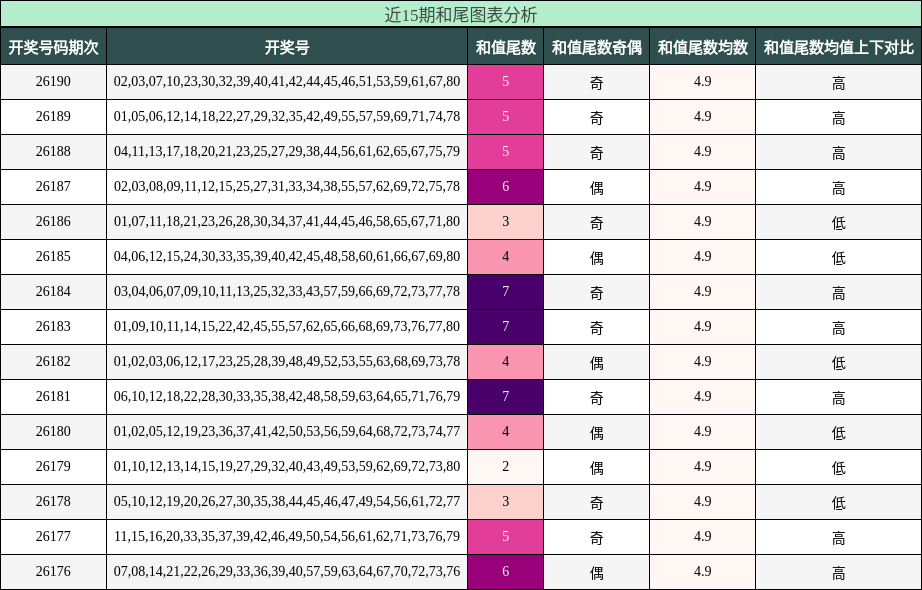Click the purple tail value 6 for issue 26187
The height and width of the screenshot is (590, 922).
point(506,186)
